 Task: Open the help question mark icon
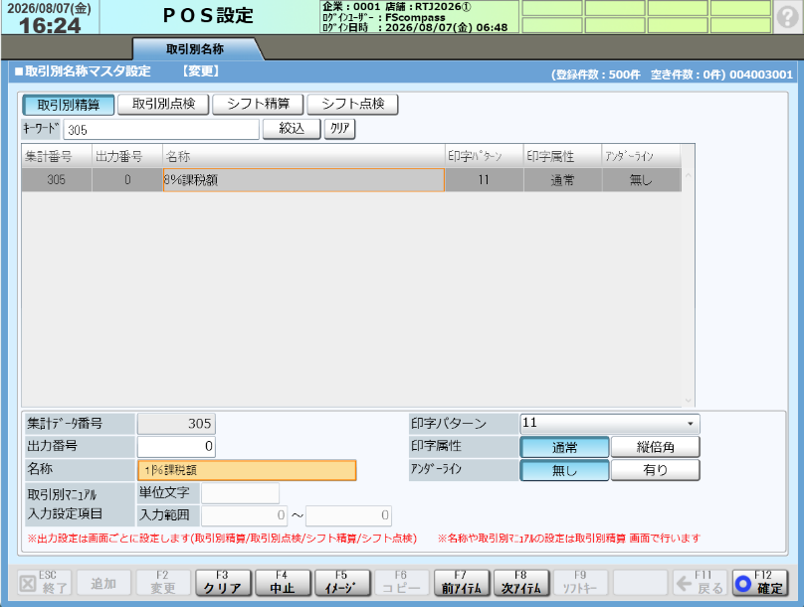(x=787, y=16)
